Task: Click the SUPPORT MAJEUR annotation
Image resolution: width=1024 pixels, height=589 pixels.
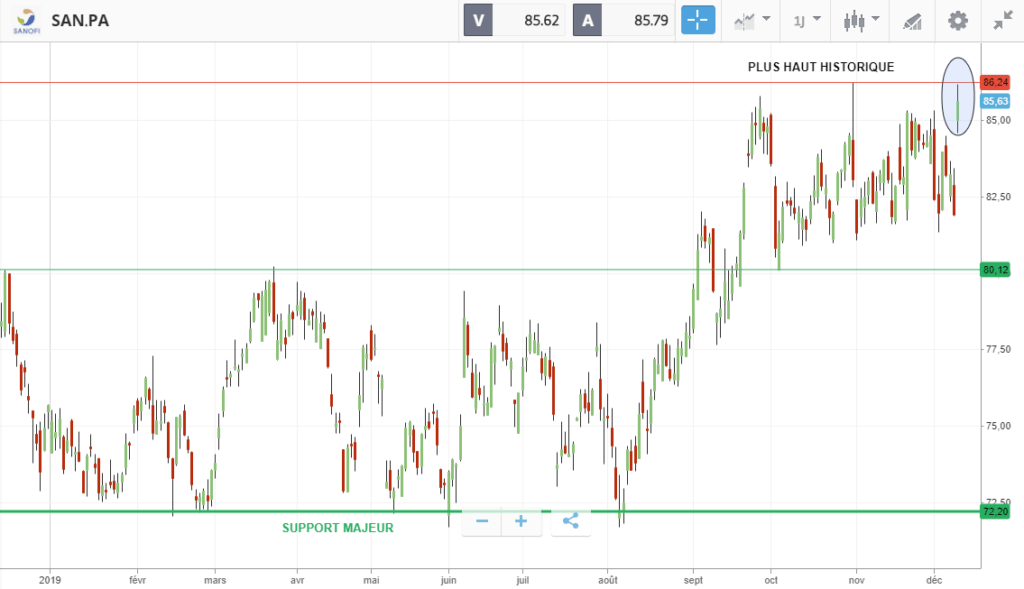Action: [338, 528]
